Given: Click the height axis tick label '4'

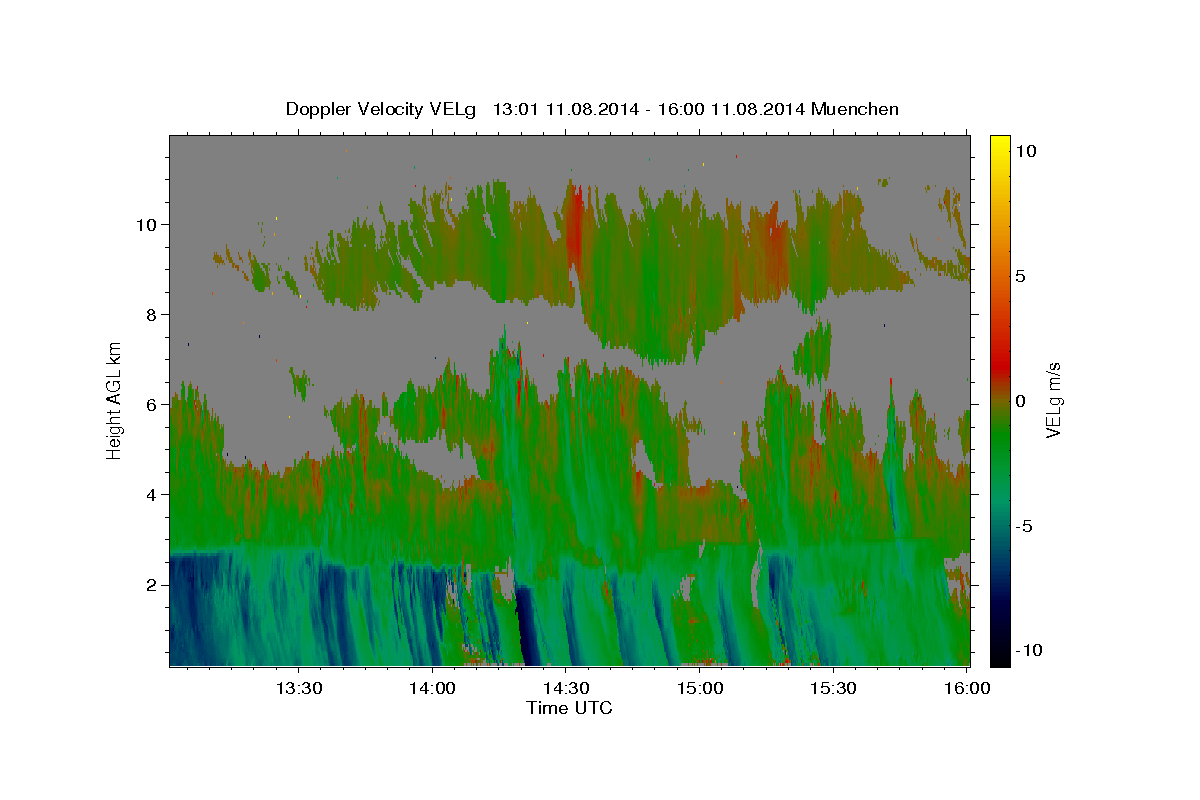Looking at the screenshot, I should point(153,495).
